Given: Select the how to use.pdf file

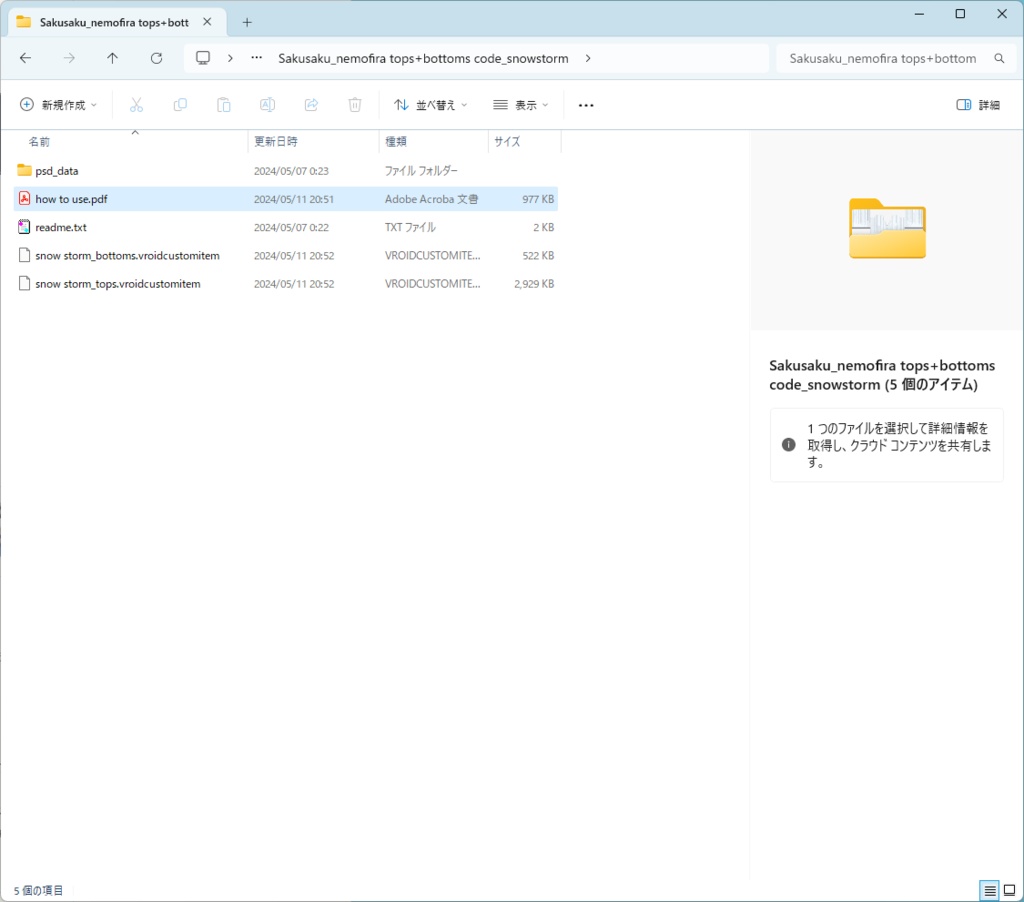Looking at the screenshot, I should coord(285,199).
